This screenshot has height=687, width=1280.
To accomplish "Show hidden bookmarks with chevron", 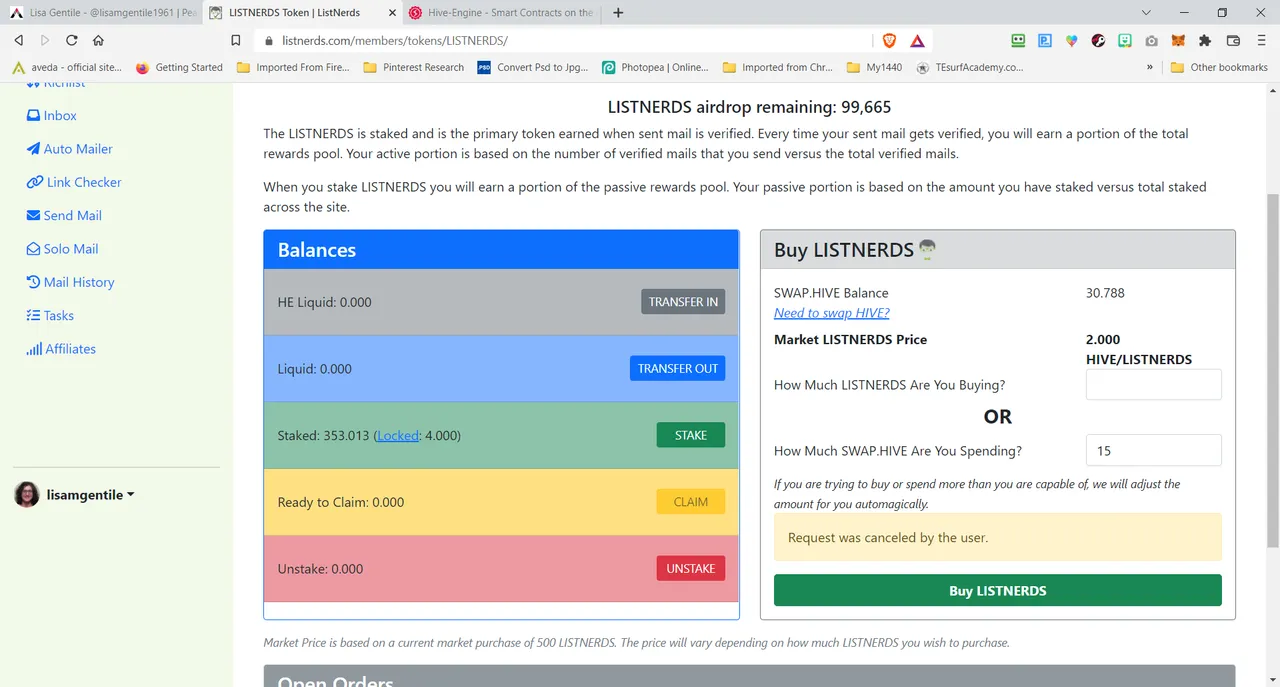I will pyautogui.click(x=1149, y=67).
